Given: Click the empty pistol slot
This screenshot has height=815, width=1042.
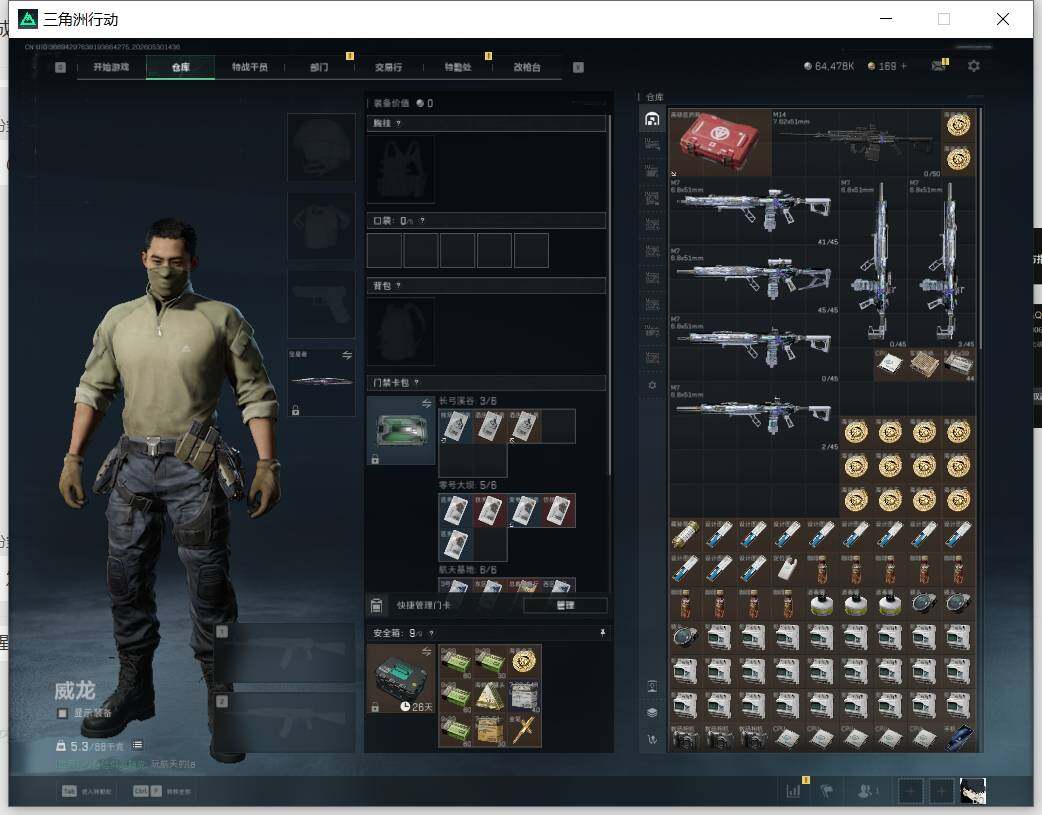Looking at the screenshot, I should coord(321,304).
